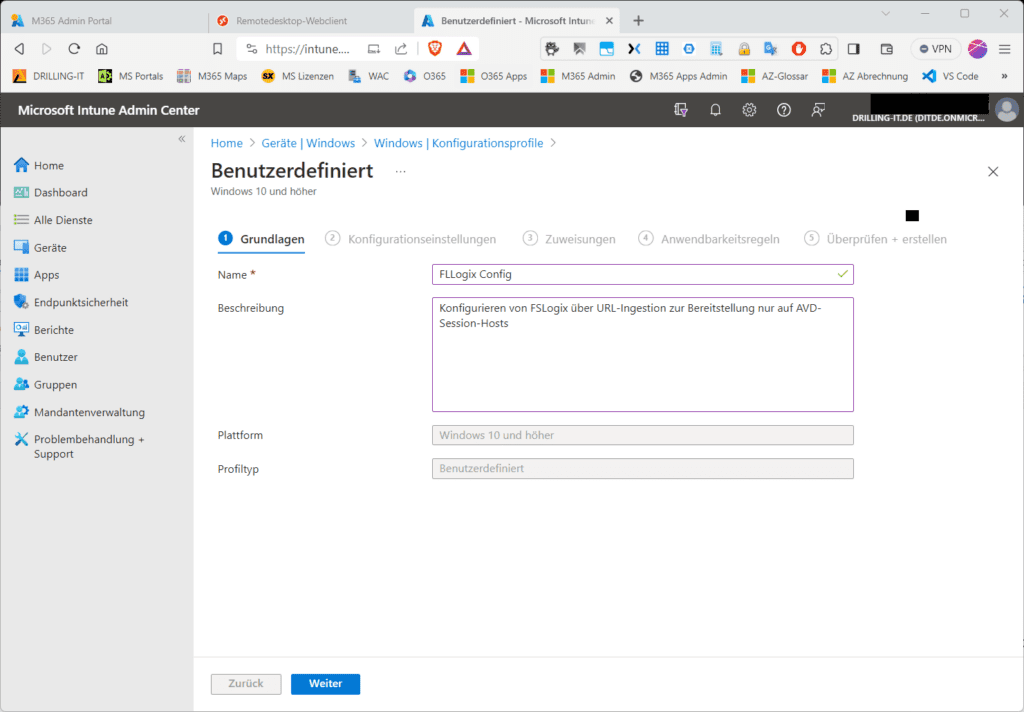Image resolution: width=1024 pixels, height=712 pixels.
Task: Switch to M365 Admin Portal browser tab
Action: coord(104,21)
